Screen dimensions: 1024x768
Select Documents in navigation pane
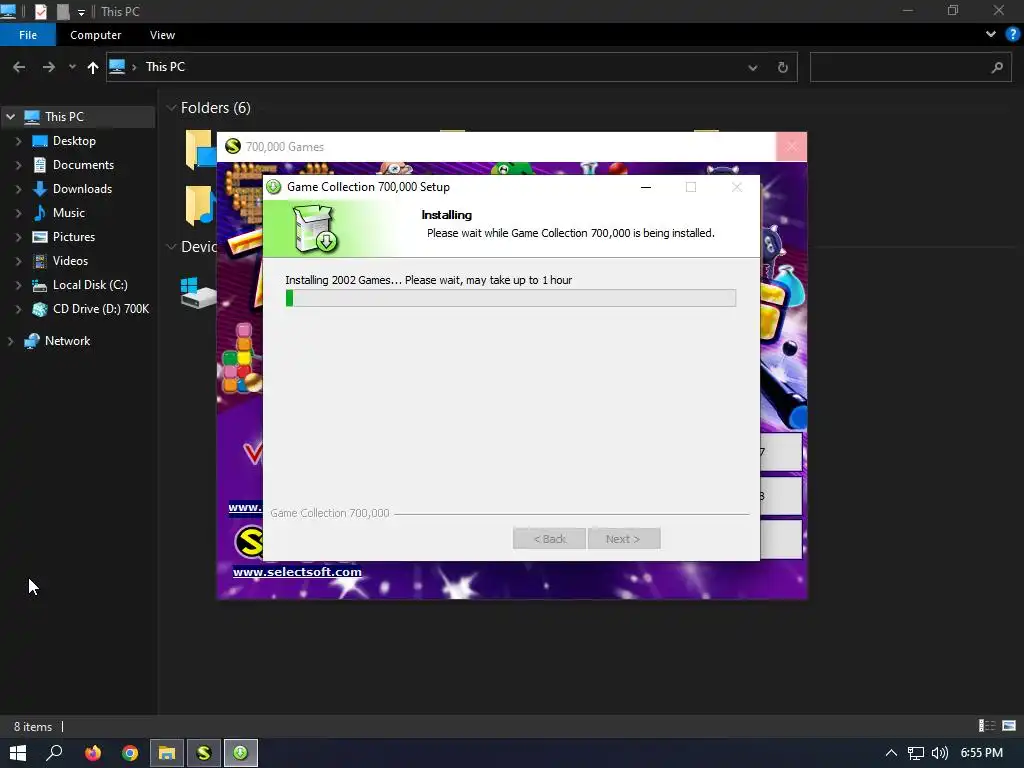click(83, 165)
